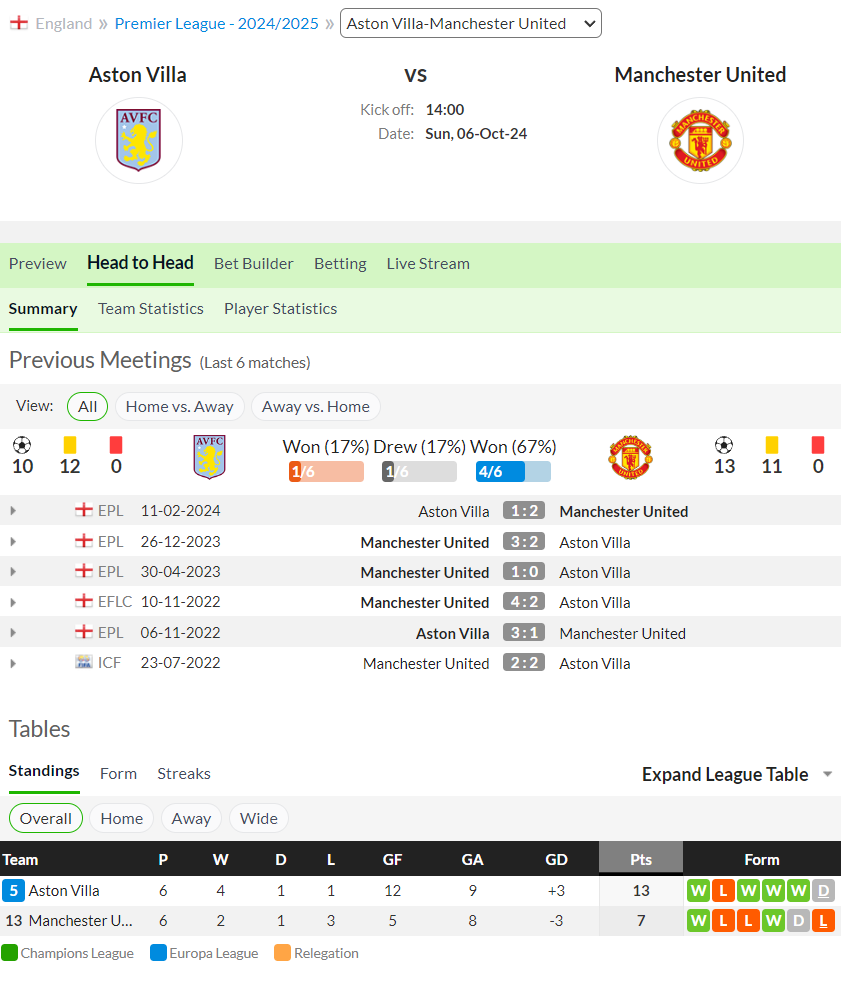Click the blue 4/6 win progress bar
The width and height of the screenshot is (842, 981).
[x=513, y=471]
